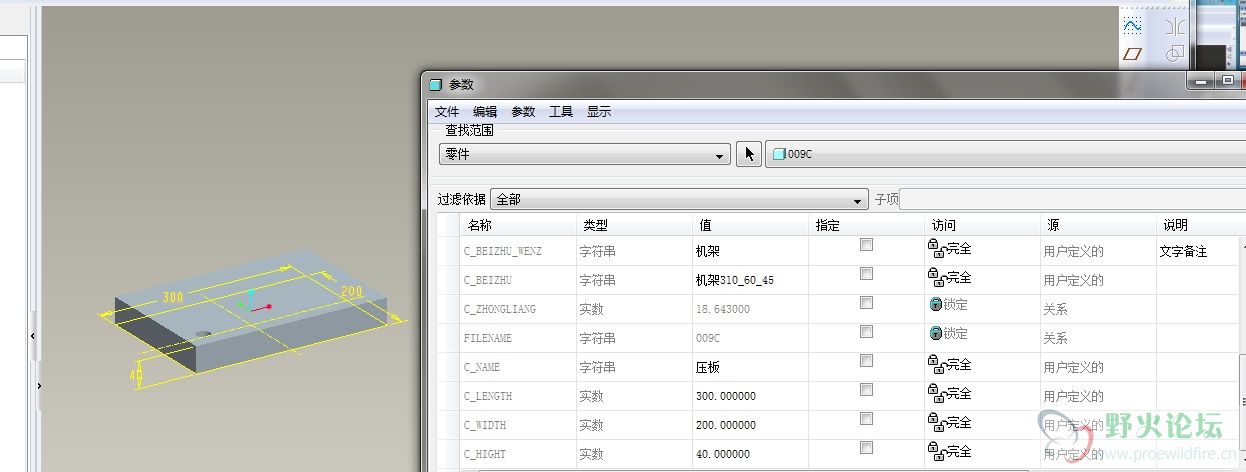Toggle 指定 checkbox for C_ZHONGLIANG
The image size is (1246, 472).
866,302
